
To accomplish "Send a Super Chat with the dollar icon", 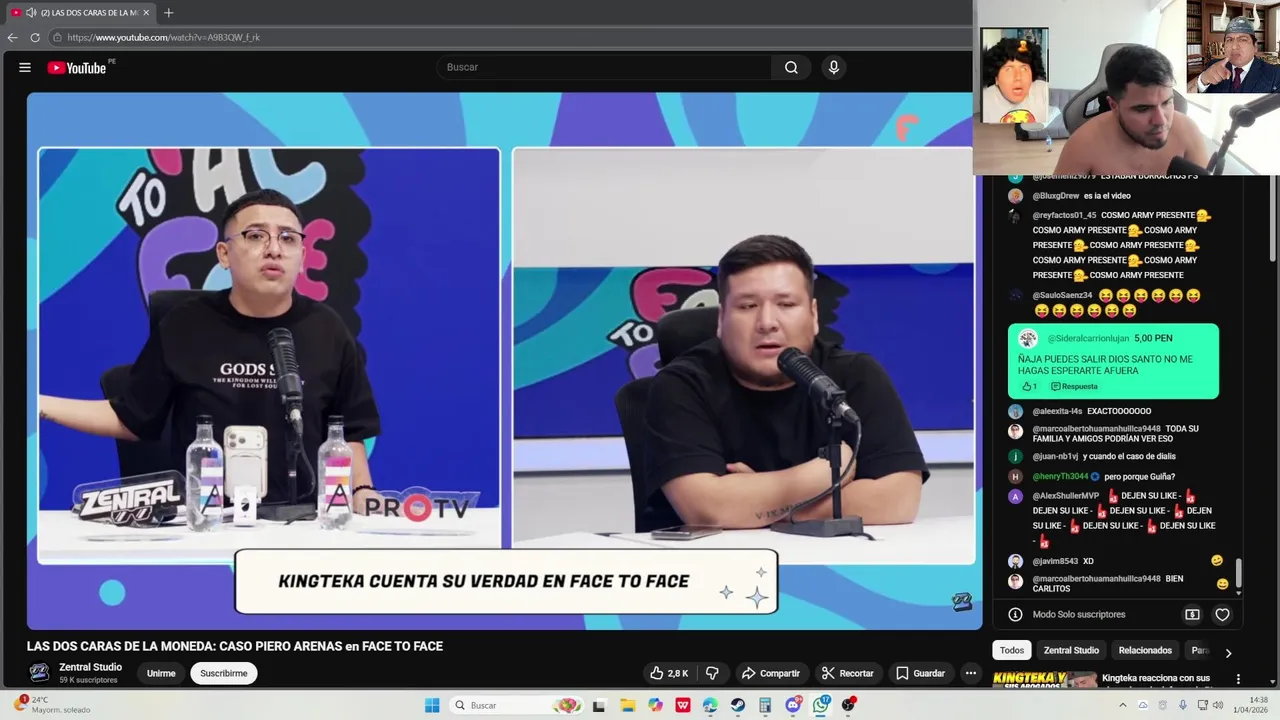I will [1192, 615].
